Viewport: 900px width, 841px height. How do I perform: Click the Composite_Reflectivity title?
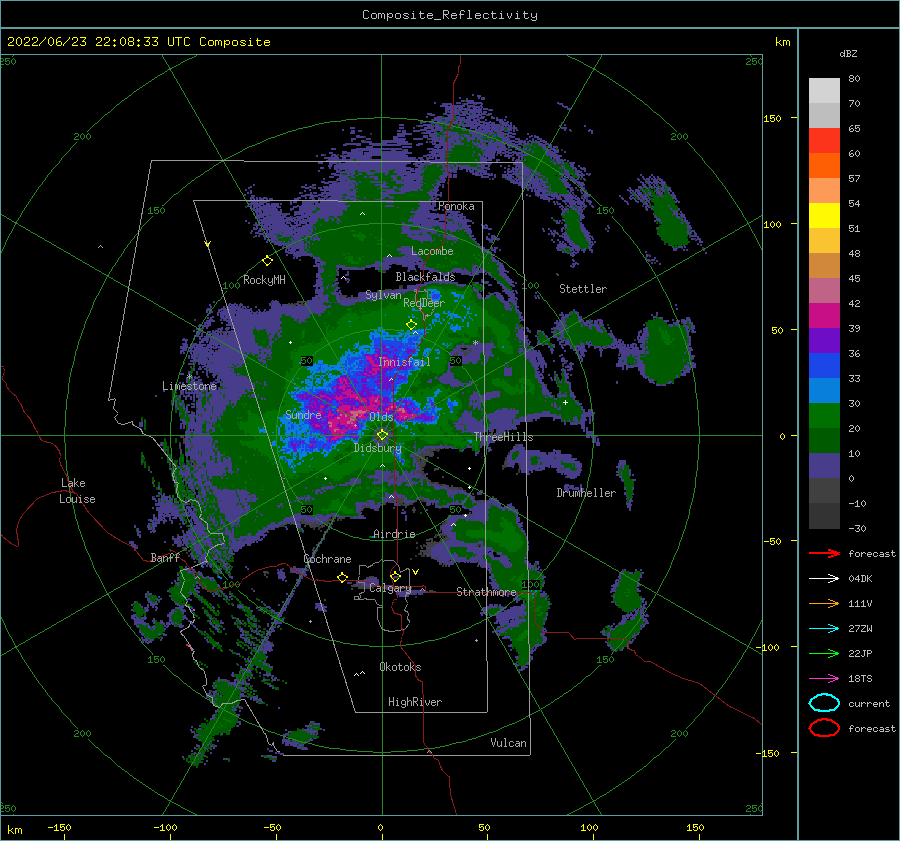pyautogui.click(x=450, y=15)
